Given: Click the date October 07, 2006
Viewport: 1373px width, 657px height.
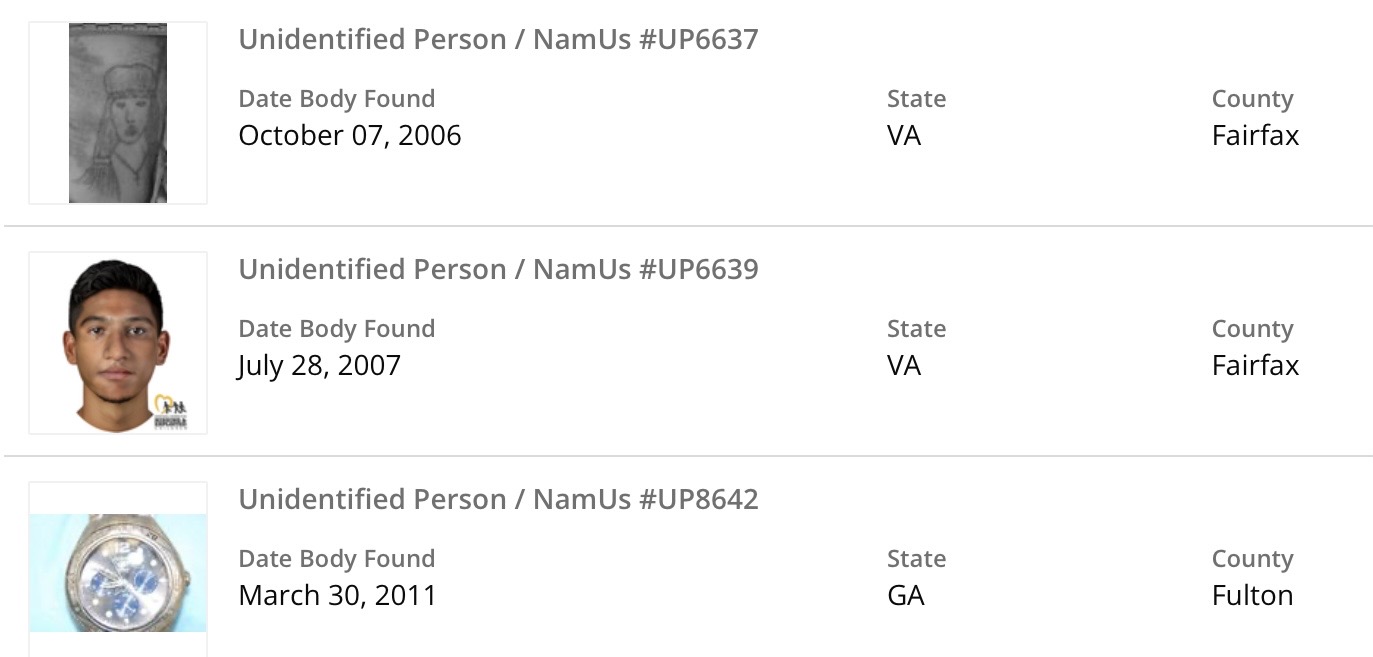Looking at the screenshot, I should [x=349, y=136].
